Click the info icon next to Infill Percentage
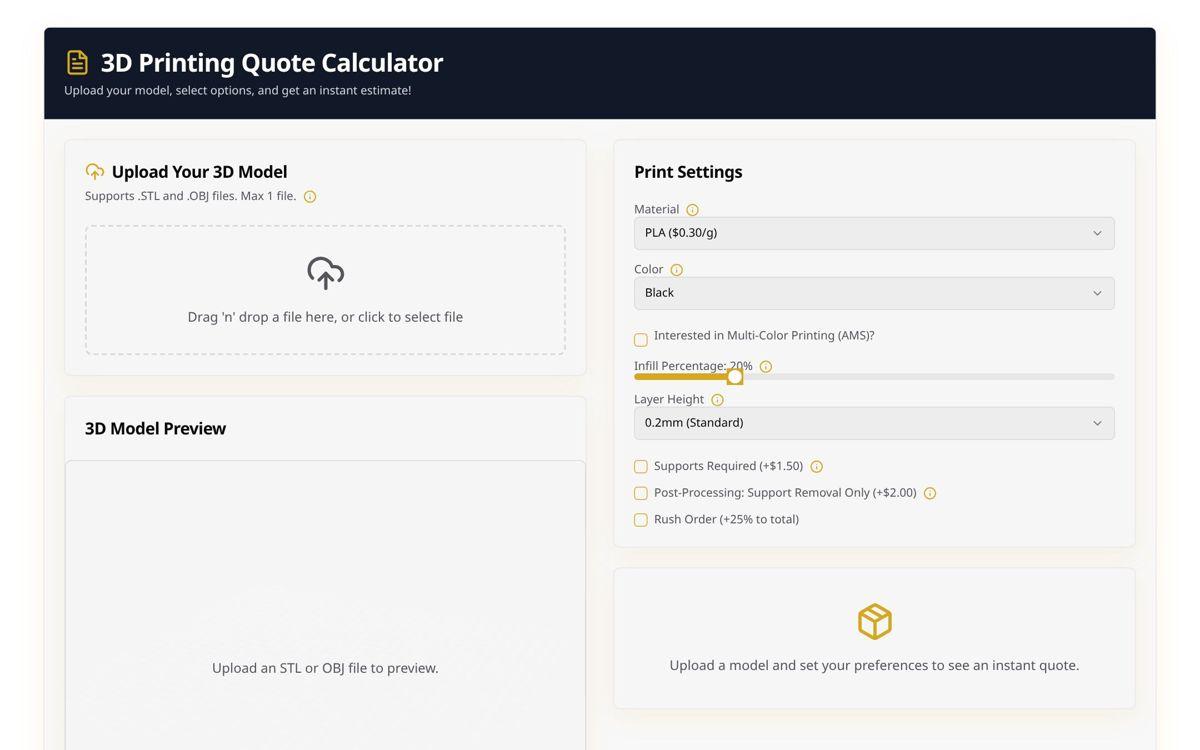The image size is (1200, 750). (x=766, y=367)
